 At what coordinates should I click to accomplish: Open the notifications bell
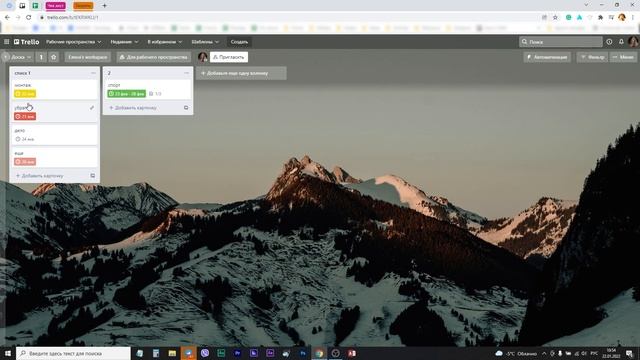(621, 42)
